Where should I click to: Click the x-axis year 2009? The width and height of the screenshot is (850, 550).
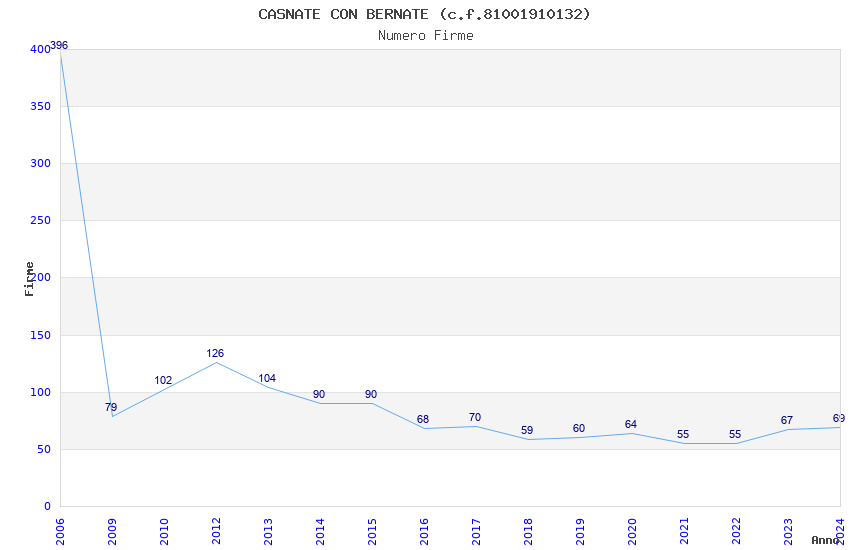pos(112,532)
